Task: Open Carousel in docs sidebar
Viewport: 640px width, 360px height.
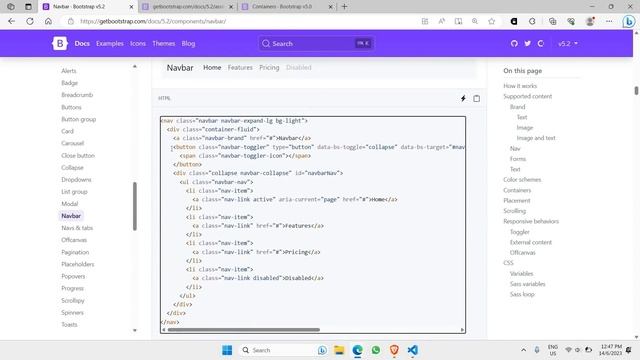Action: click(x=72, y=143)
